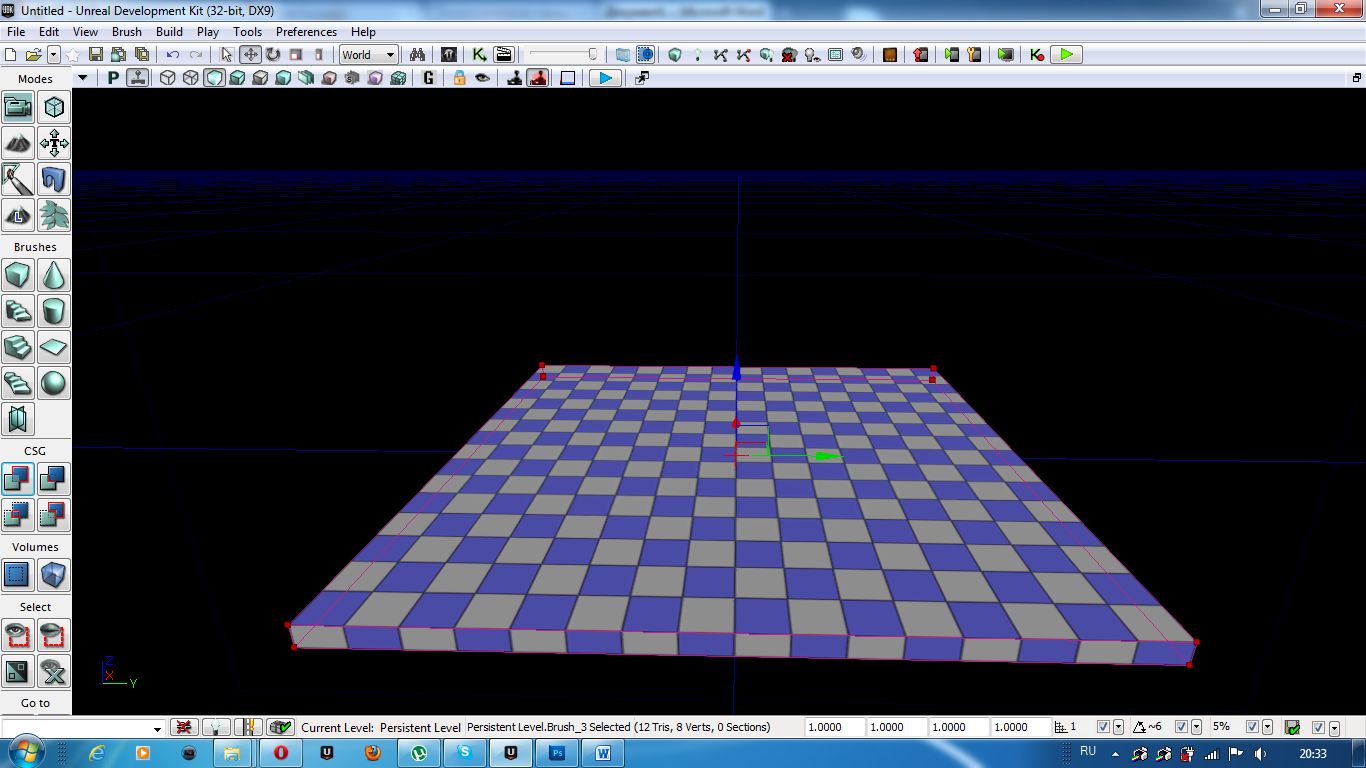Click Build Geometry cube icon
Image resolution: width=1366 pixels, height=768 pixels.
675,55
